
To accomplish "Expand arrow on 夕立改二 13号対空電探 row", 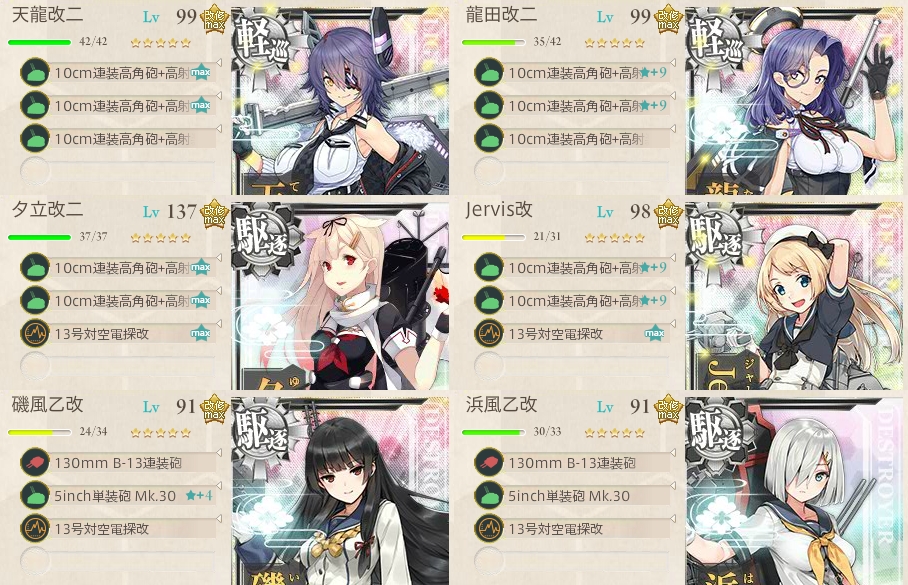I will (x=219, y=323).
